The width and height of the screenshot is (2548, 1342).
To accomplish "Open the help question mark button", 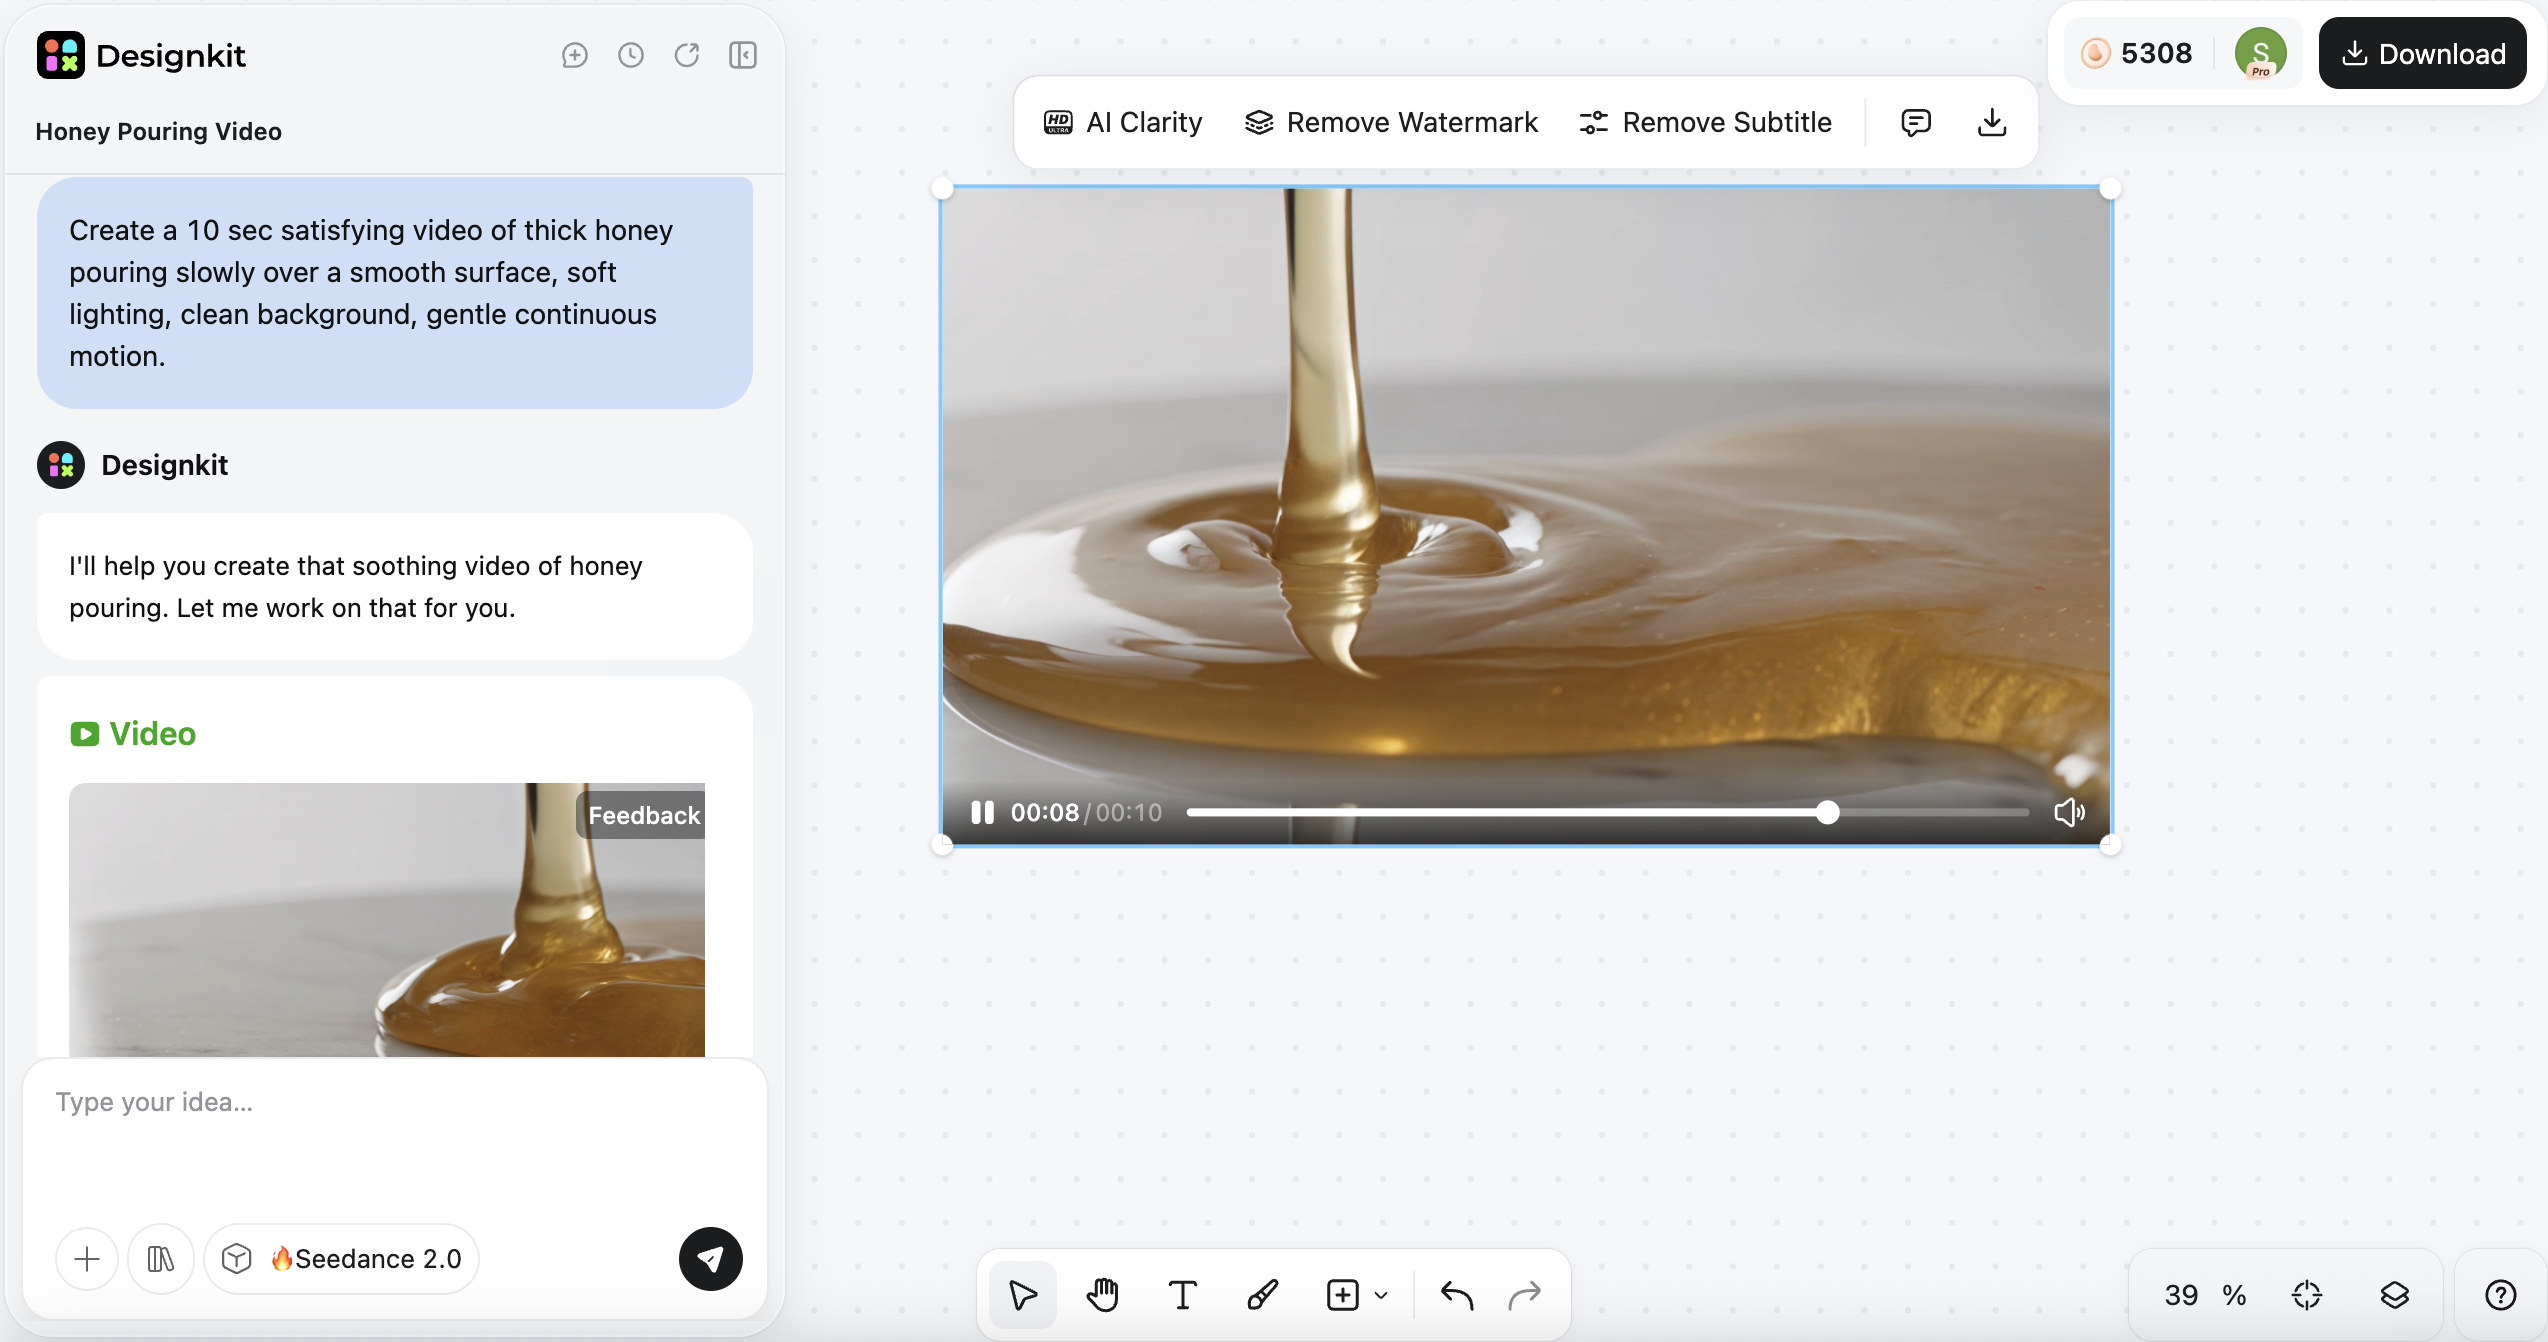I will click(x=2500, y=1295).
